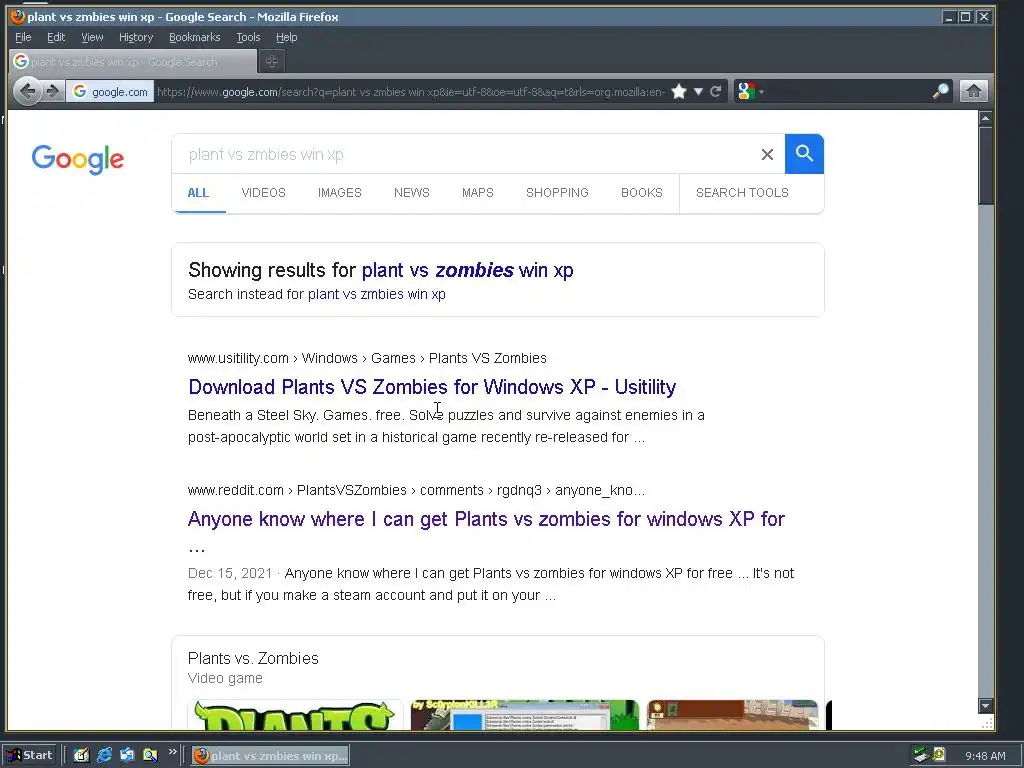Click the scrollbar down arrow
Viewport: 1024px width, 768px height.
pos(985,705)
